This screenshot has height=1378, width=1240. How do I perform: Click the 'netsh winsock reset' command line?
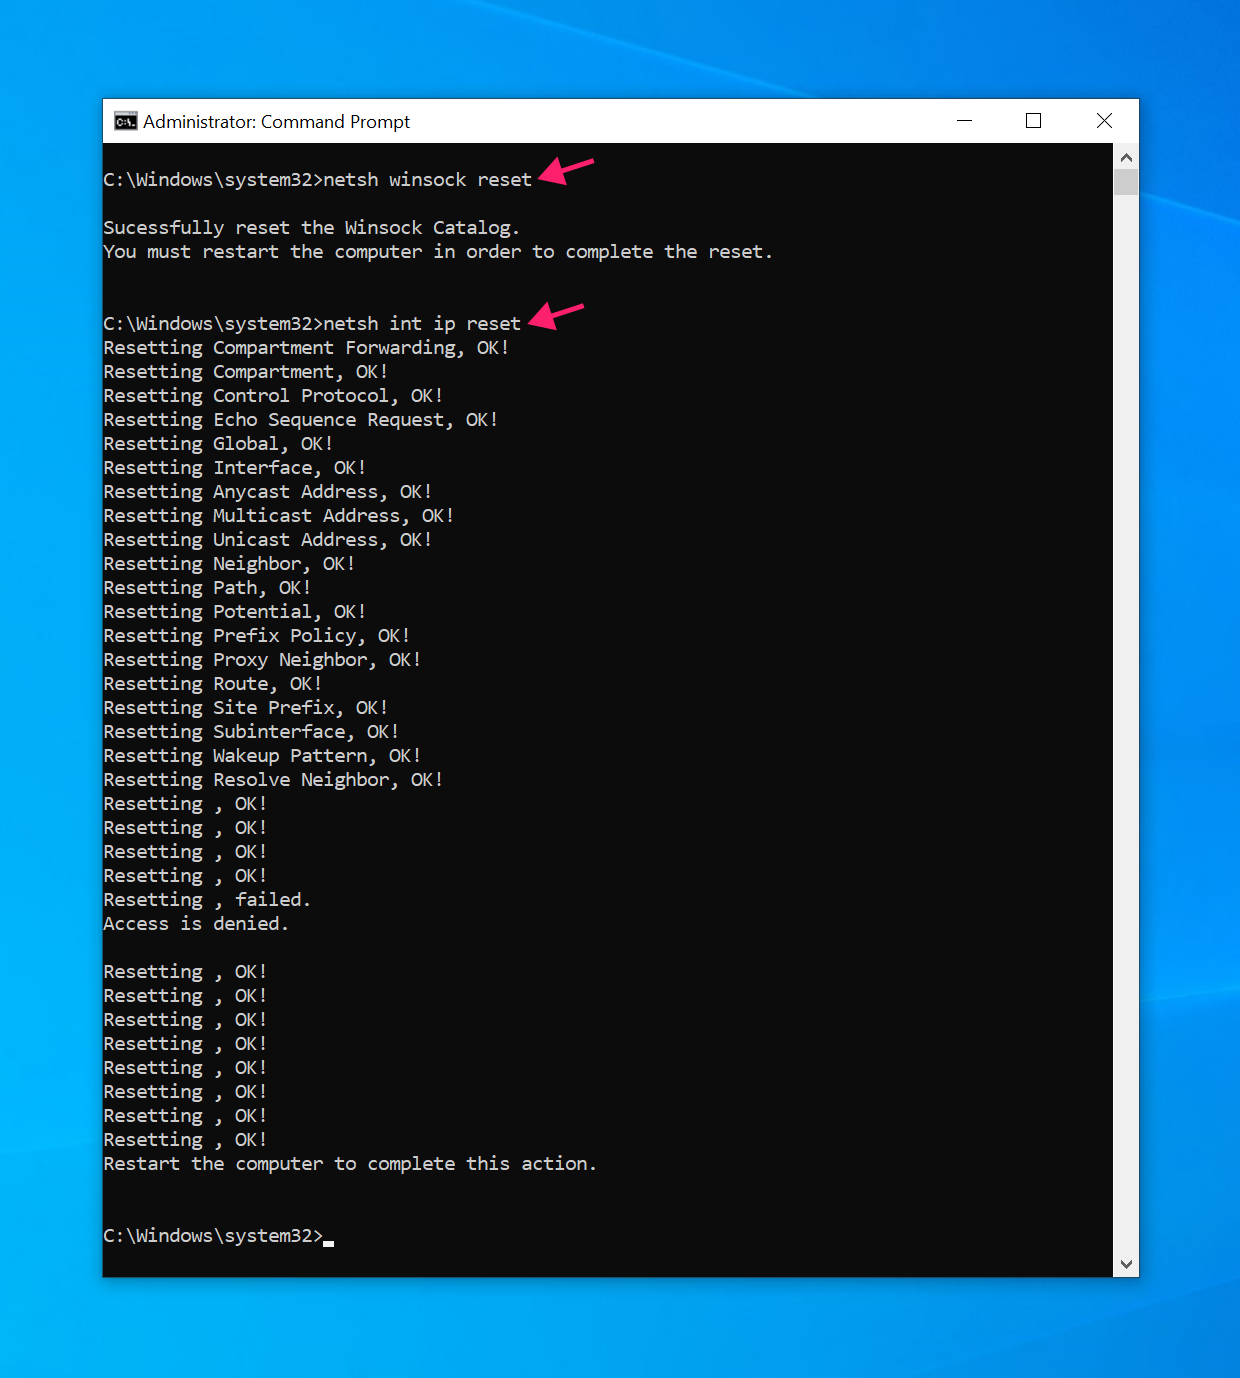318,180
